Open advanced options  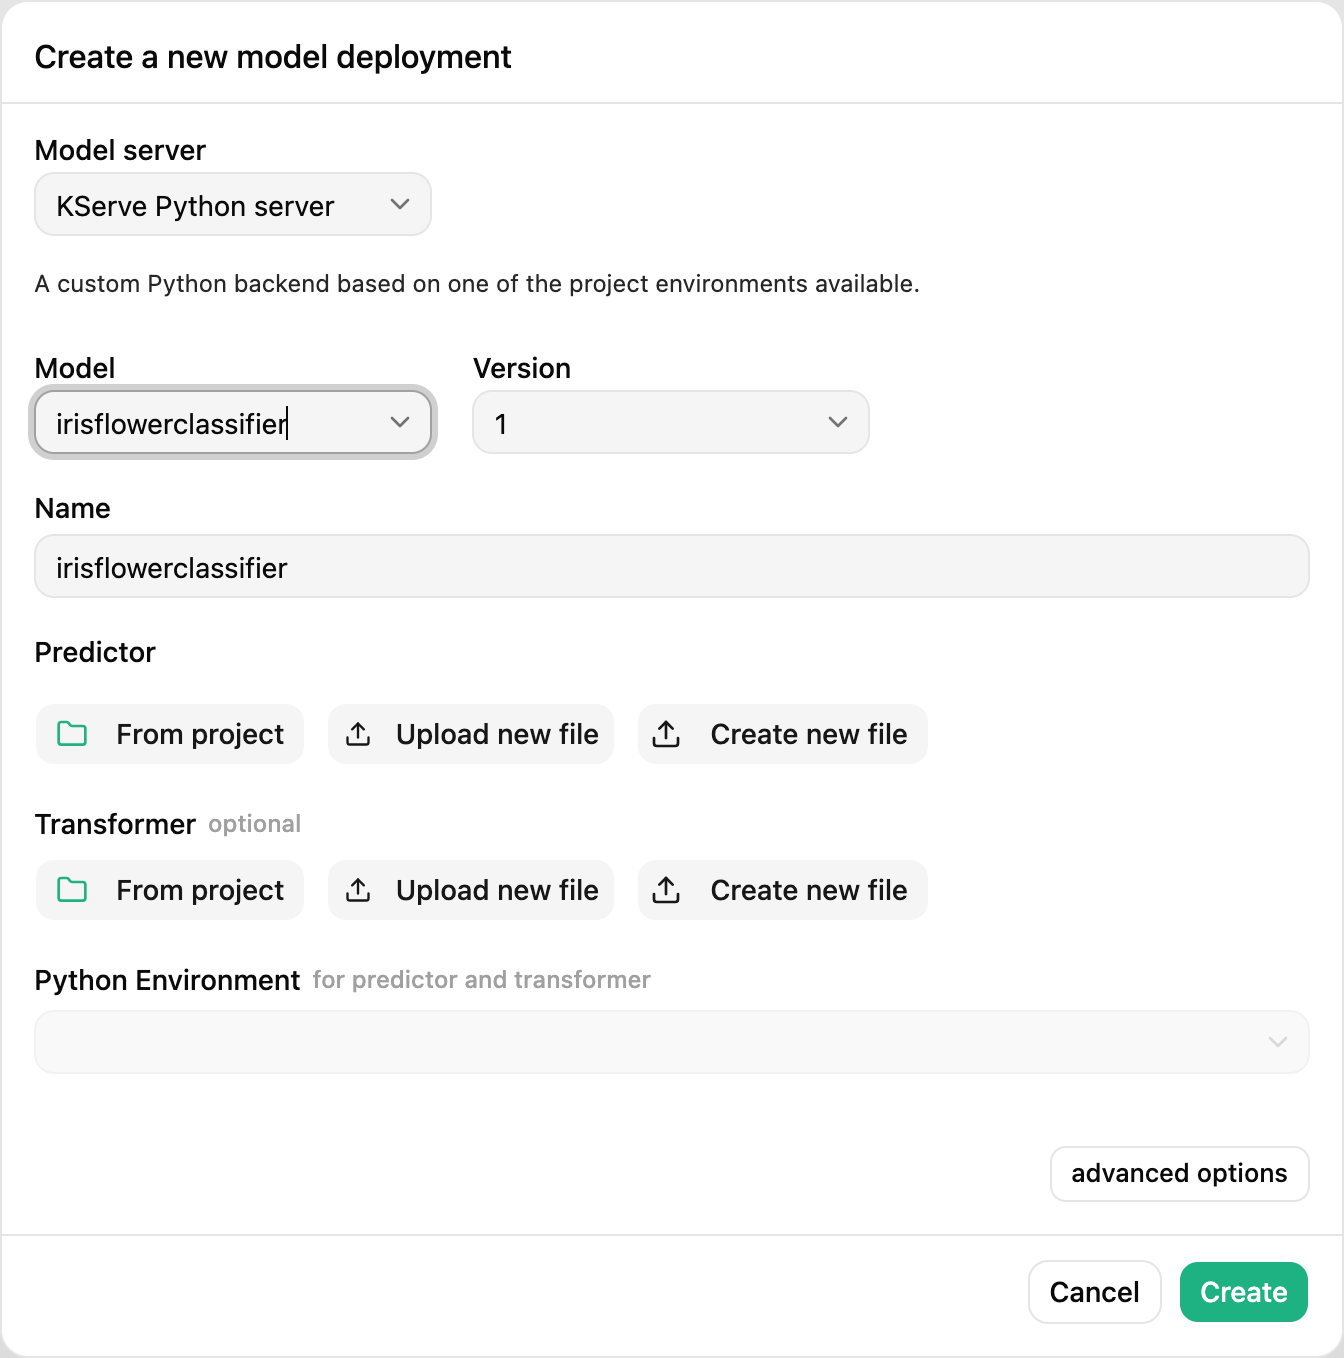(x=1179, y=1173)
